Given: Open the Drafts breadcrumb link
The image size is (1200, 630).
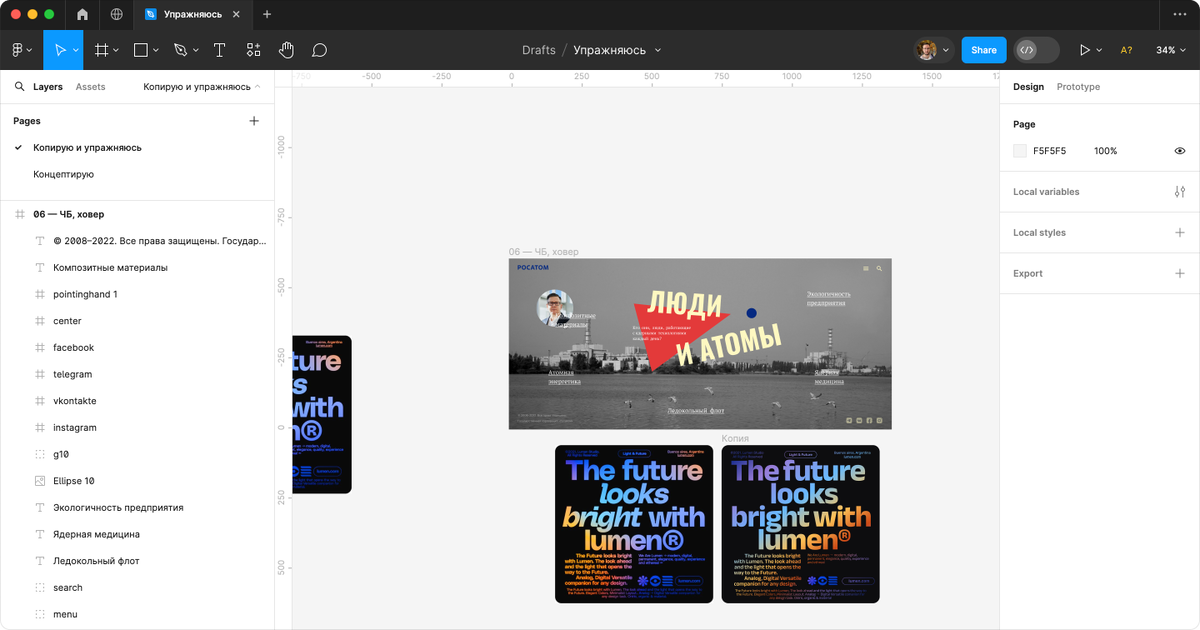Looking at the screenshot, I should (539, 50).
